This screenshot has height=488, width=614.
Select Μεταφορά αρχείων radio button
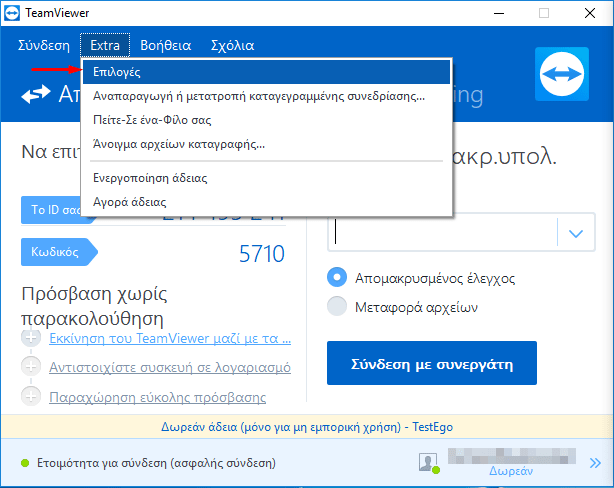coord(337,306)
